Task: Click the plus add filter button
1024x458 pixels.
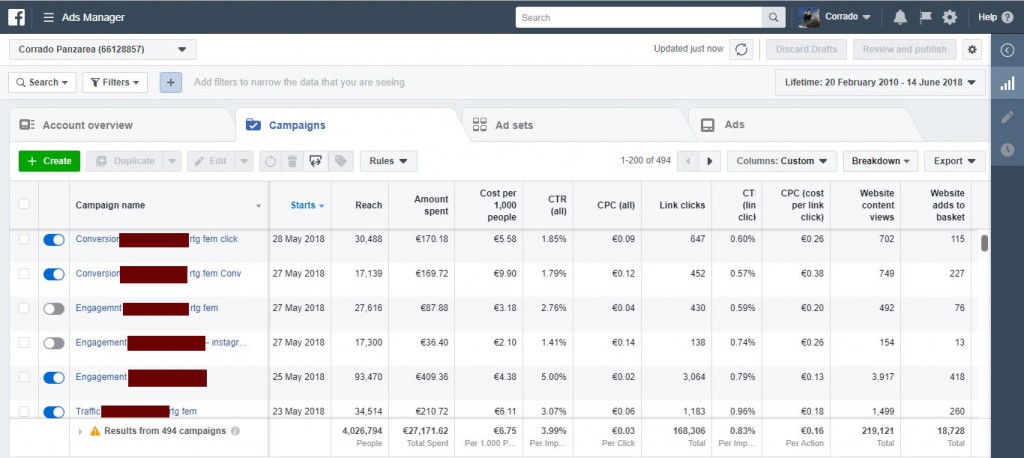Action: 170,82
